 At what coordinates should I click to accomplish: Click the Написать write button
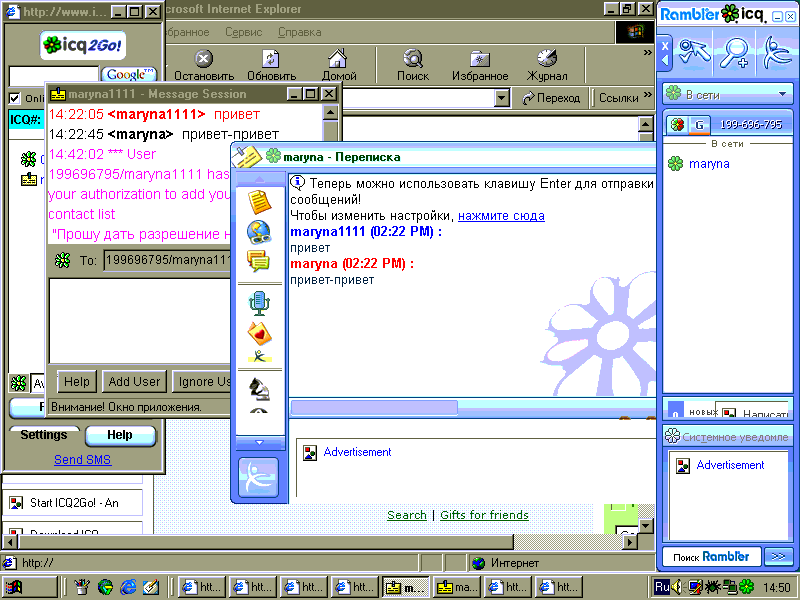pyautogui.click(x=754, y=412)
